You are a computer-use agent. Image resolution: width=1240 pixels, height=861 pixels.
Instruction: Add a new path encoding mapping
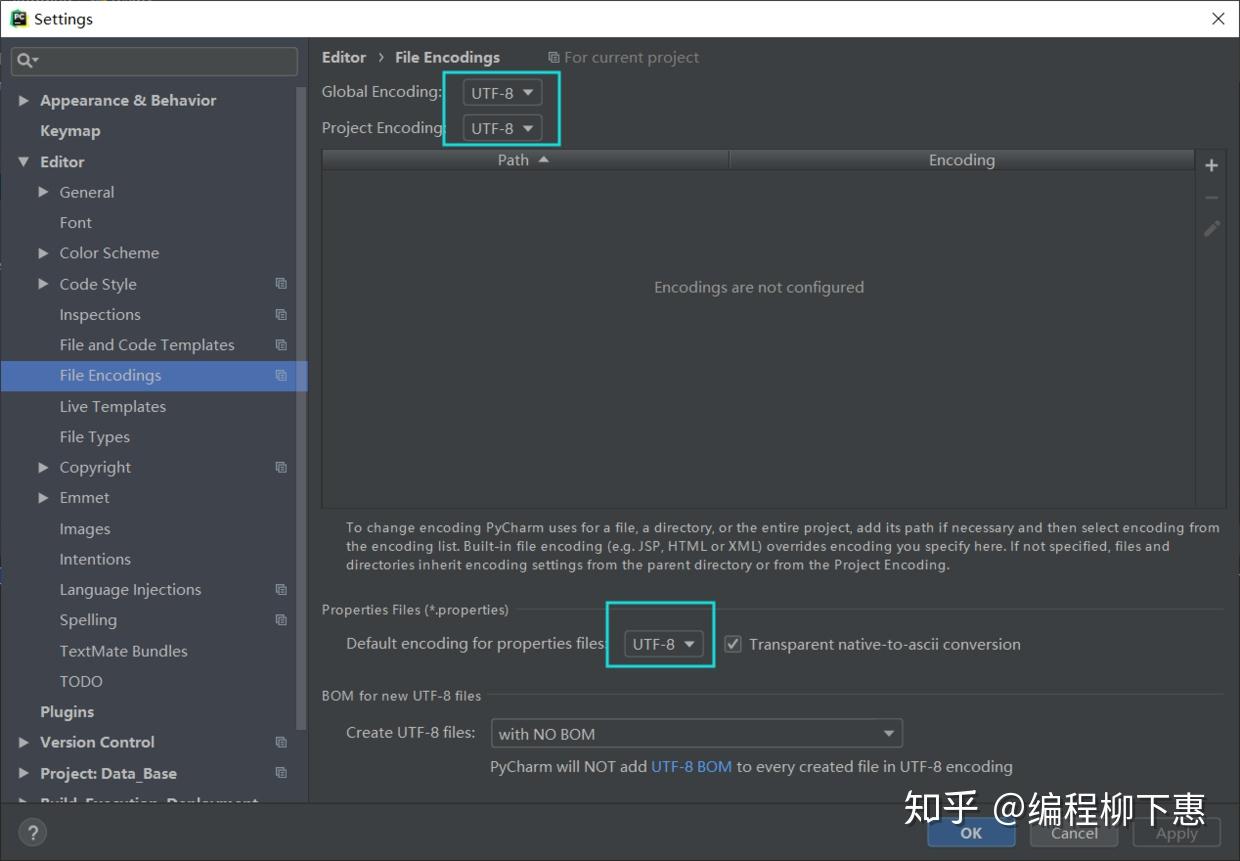point(1211,165)
